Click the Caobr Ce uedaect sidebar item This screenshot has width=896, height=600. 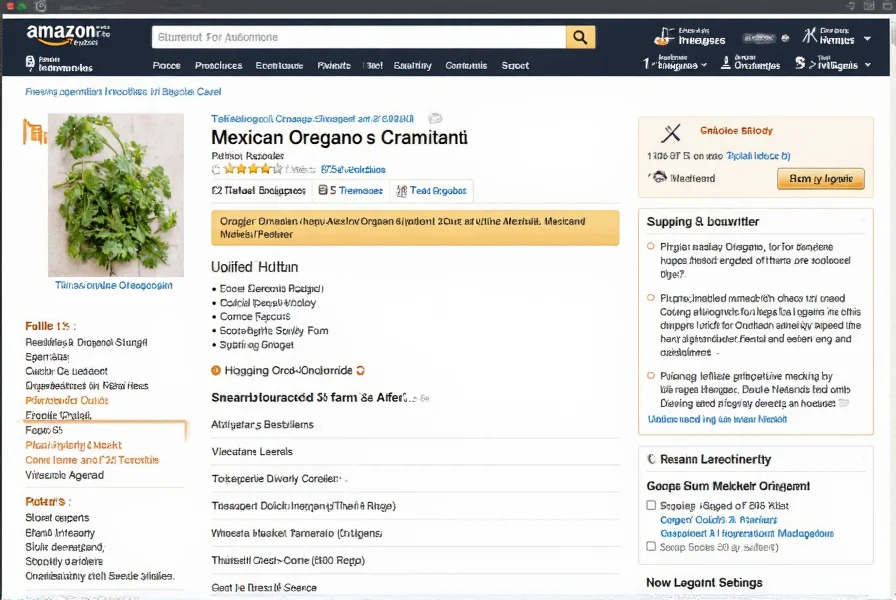coord(66,371)
